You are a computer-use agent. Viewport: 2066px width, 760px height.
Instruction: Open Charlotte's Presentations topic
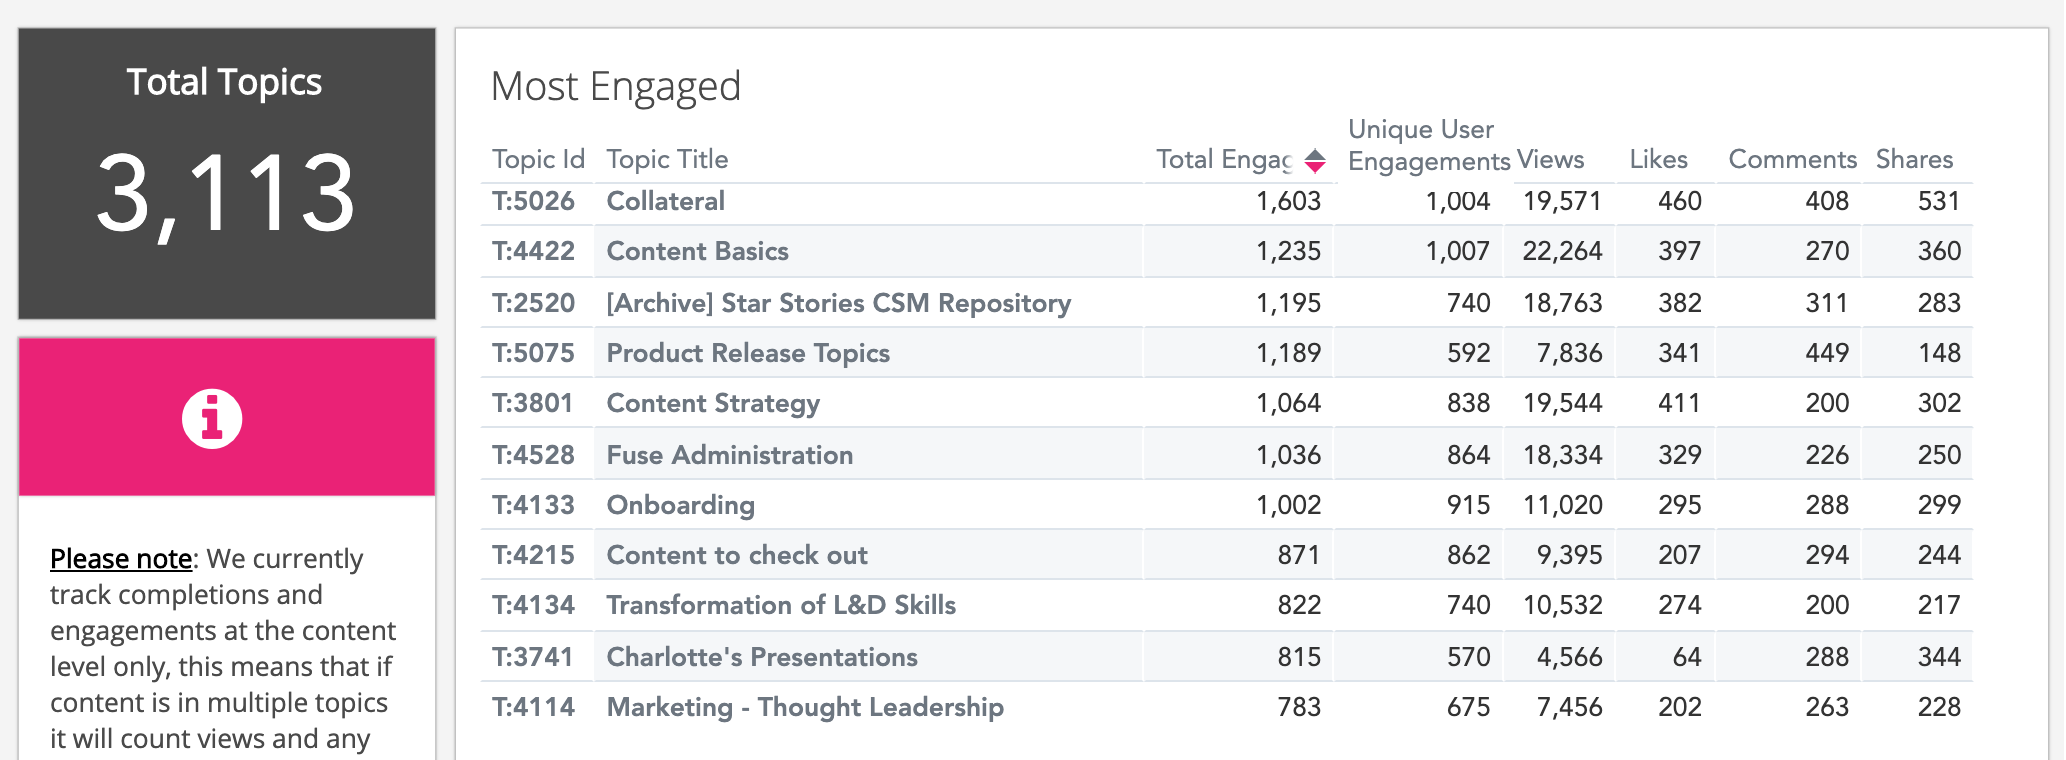(762, 657)
